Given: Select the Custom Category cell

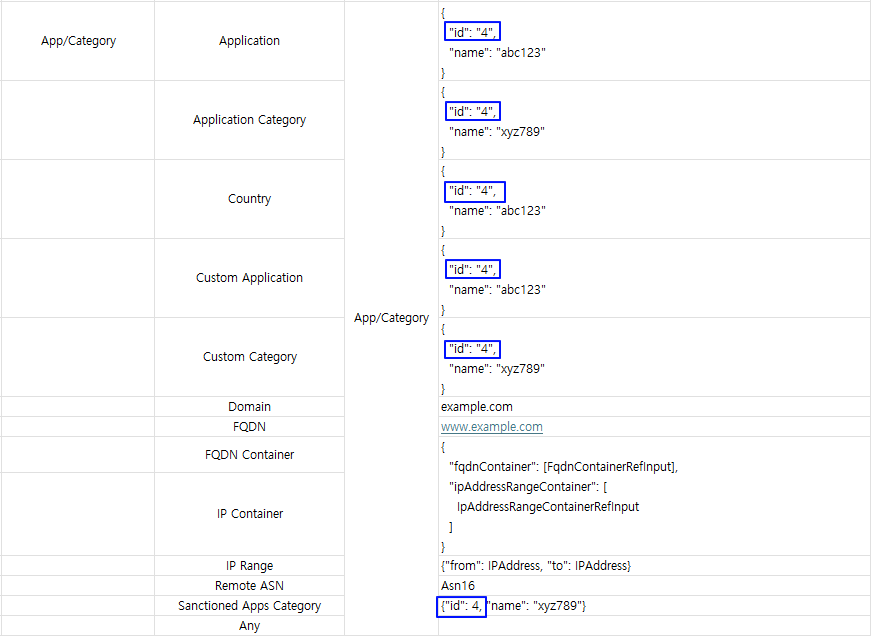Looking at the screenshot, I should coord(249,357).
